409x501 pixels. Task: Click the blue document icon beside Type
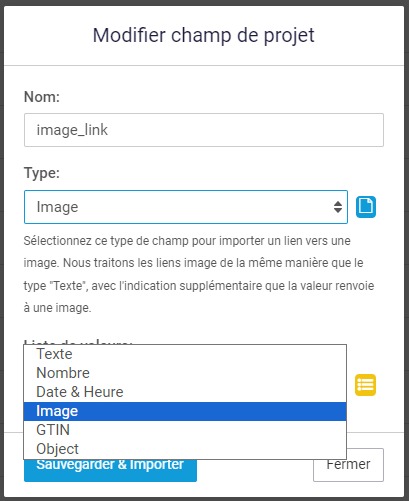click(366, 207)
